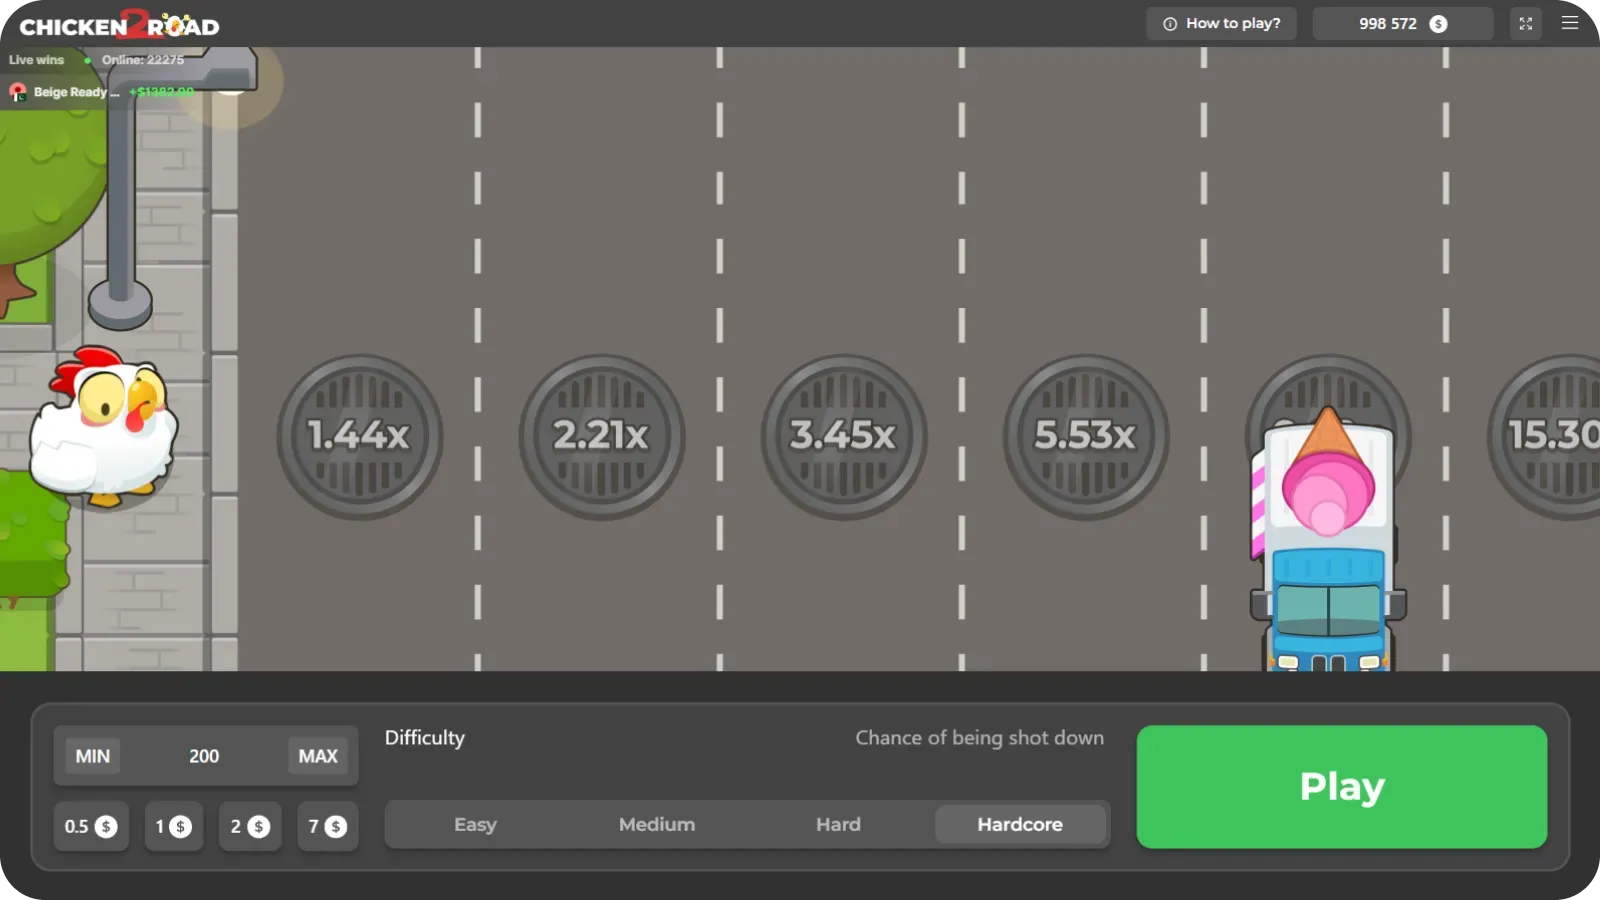Screen dimensions: 1600x900
Task: Select the 5.53x manhole cover
Action: tap(1085, 436)
